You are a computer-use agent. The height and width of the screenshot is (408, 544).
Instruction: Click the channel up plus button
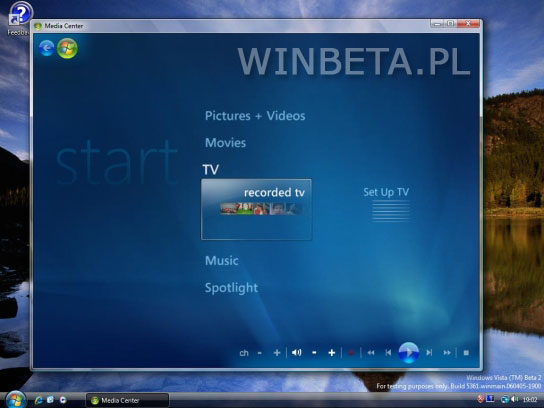coord(277,353)
